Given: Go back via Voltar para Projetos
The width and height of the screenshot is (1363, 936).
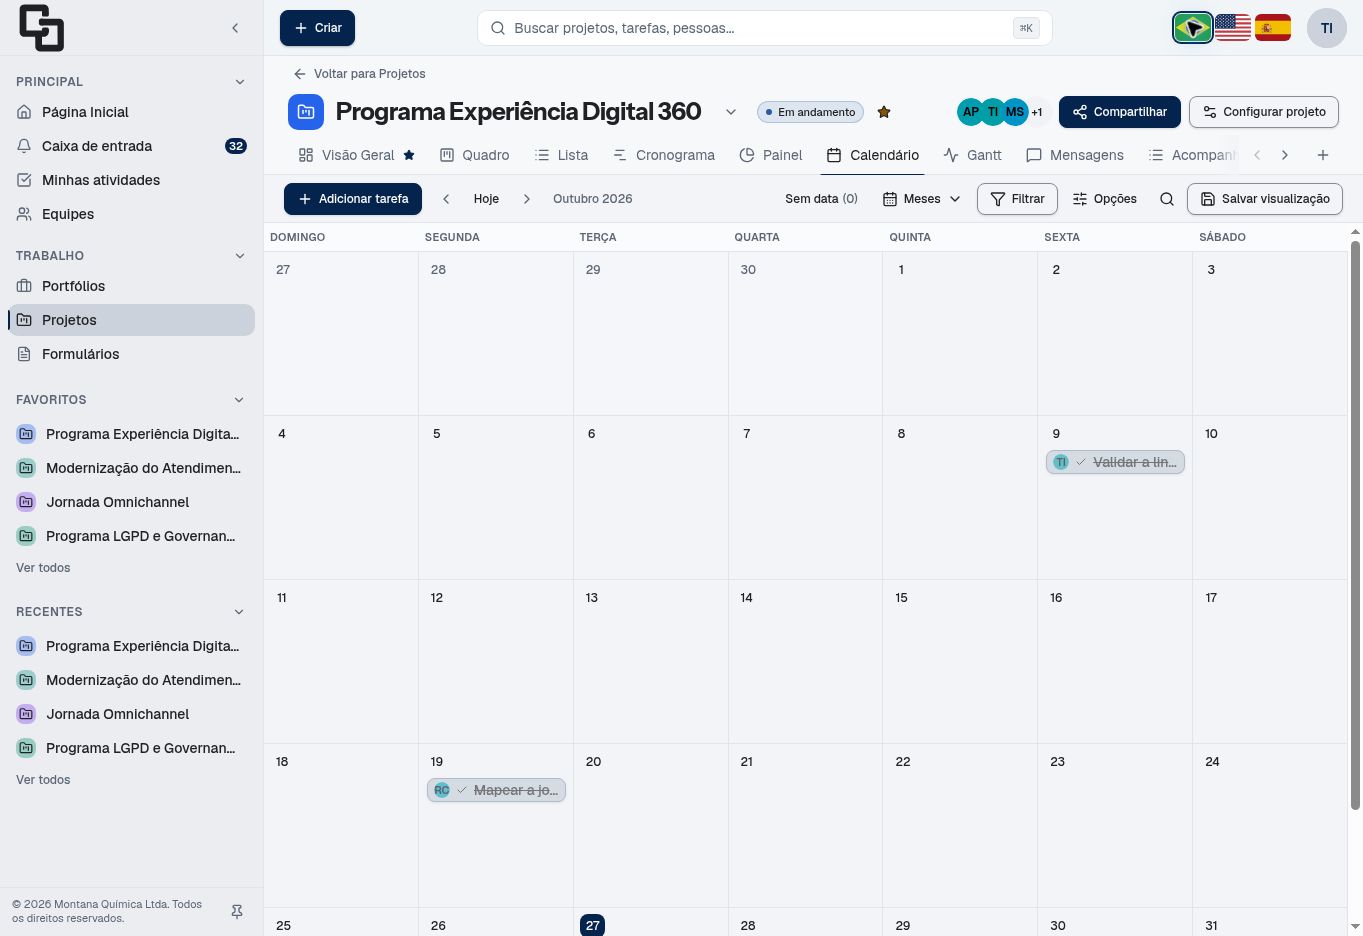Looking at the screenshot, I should [x=359, y=74].
